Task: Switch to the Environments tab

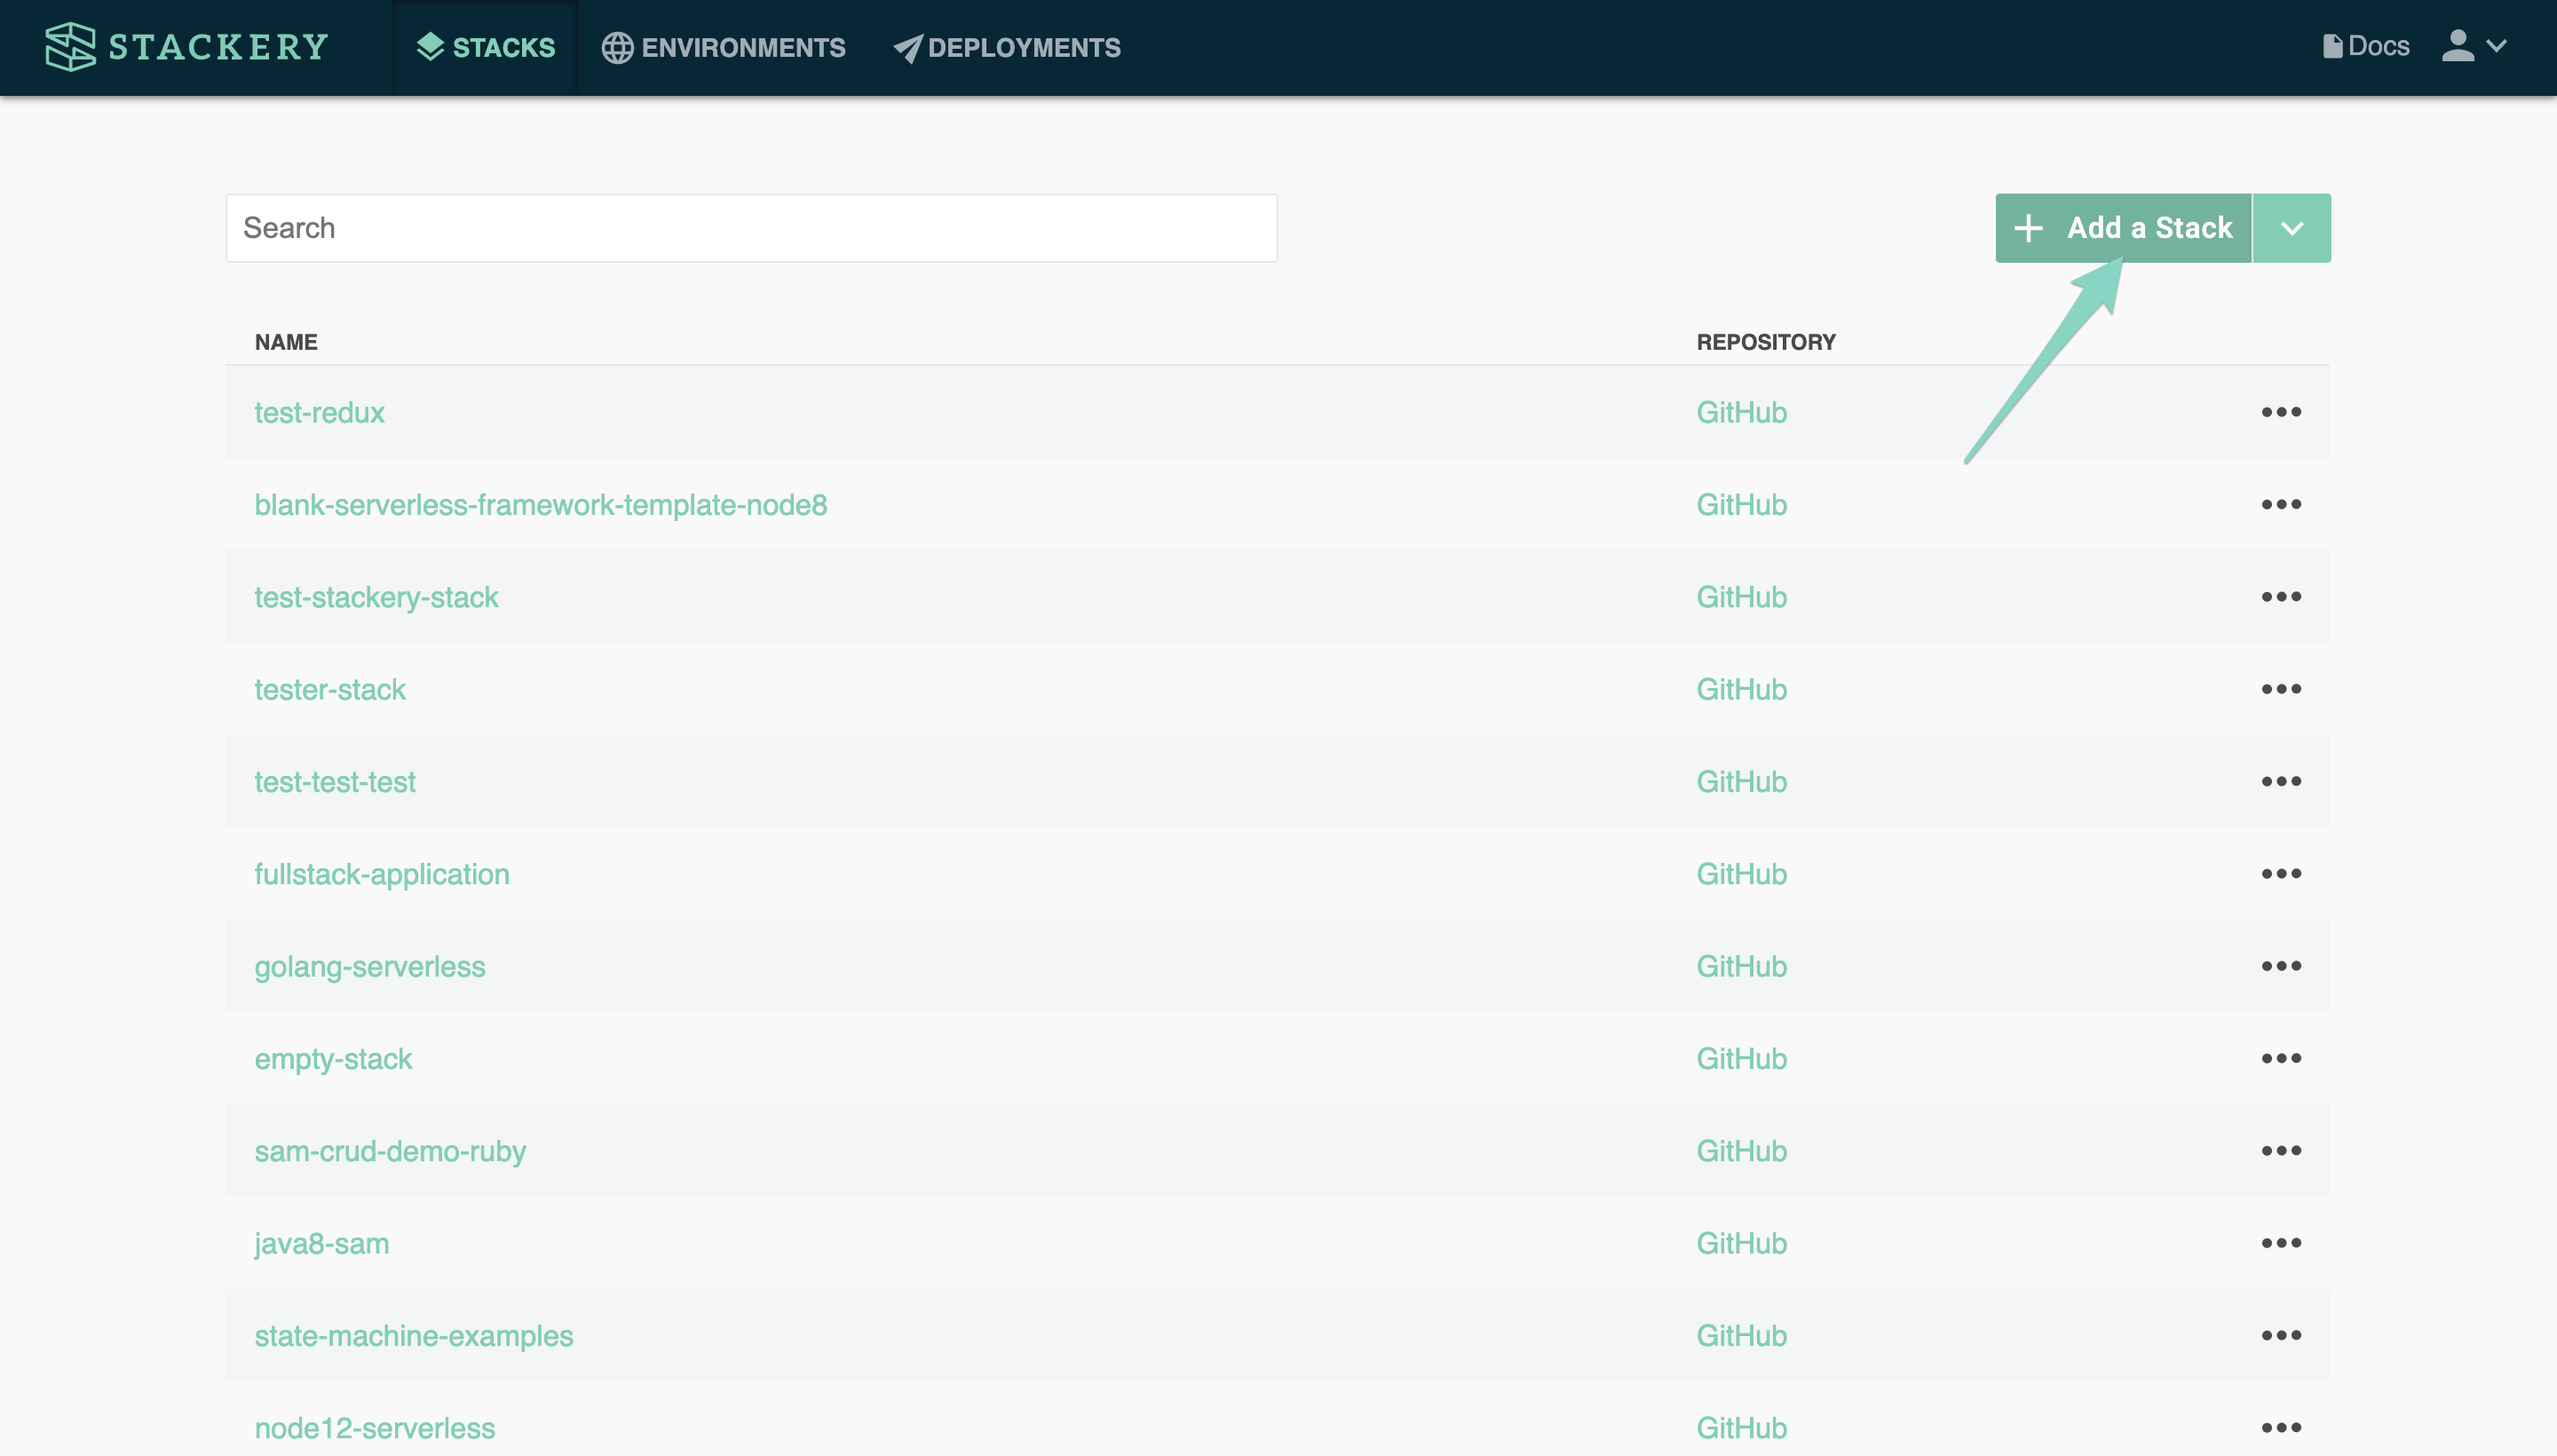Action: [x=723, y=47]
